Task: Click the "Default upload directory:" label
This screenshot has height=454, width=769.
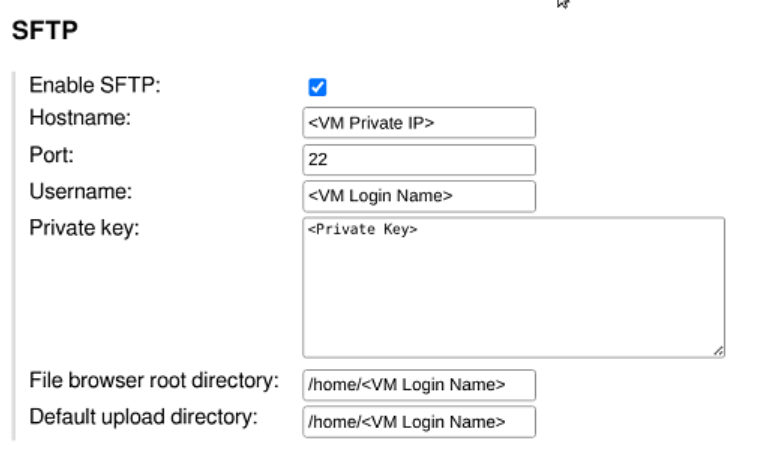Action: [x=146, y=417]
